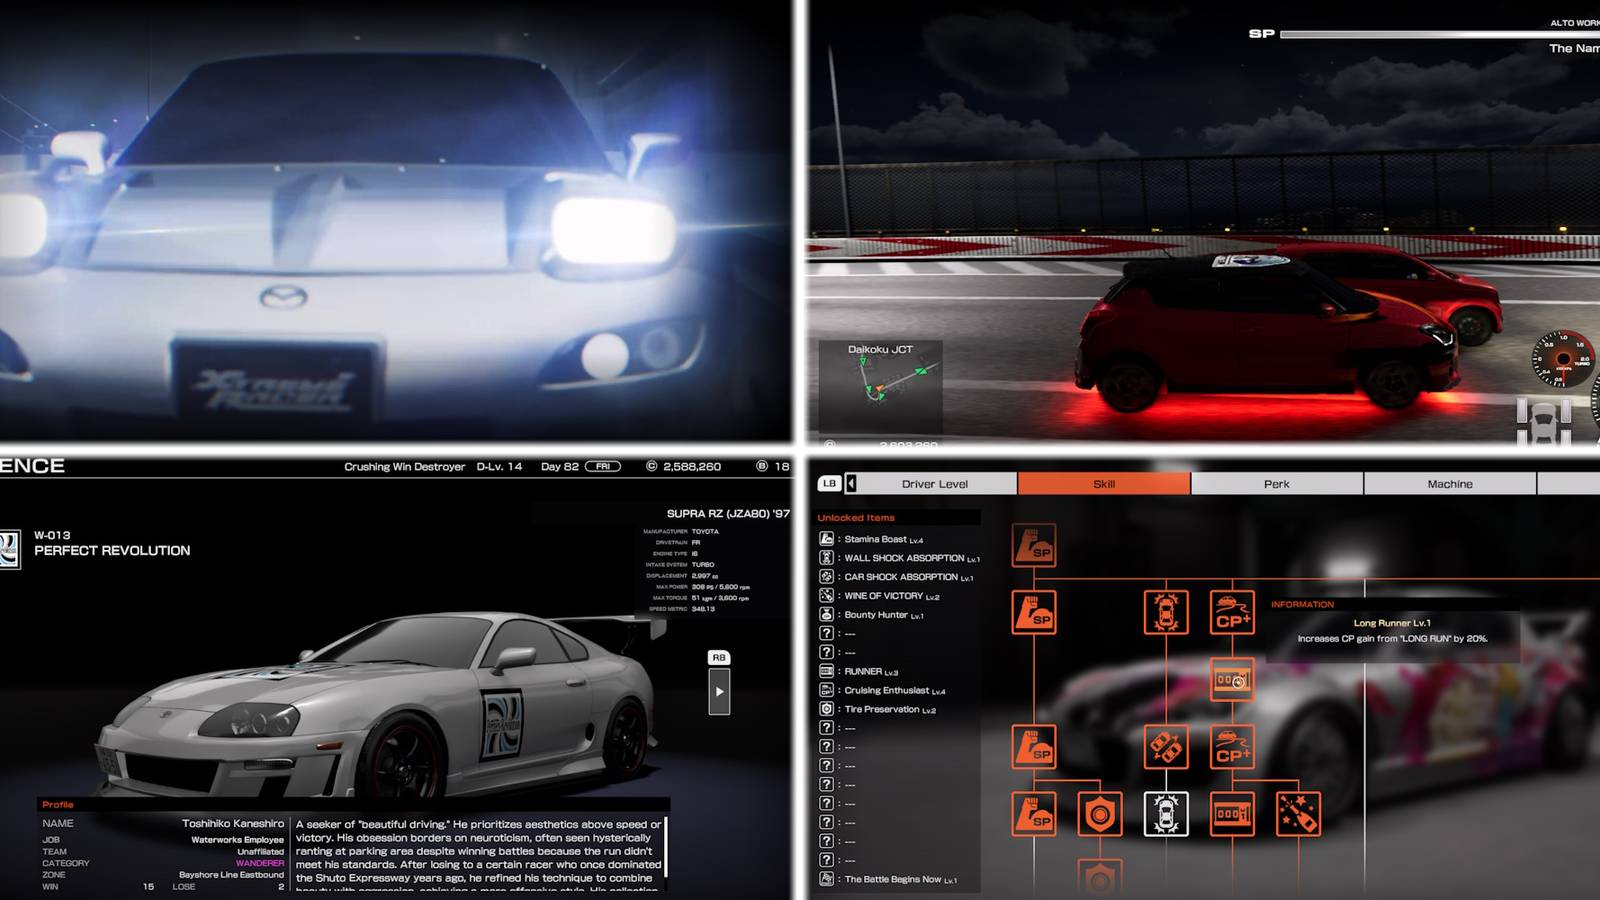Click the Crushing Win Destroyer title
1600x900 pixels.
coord(405,467)
